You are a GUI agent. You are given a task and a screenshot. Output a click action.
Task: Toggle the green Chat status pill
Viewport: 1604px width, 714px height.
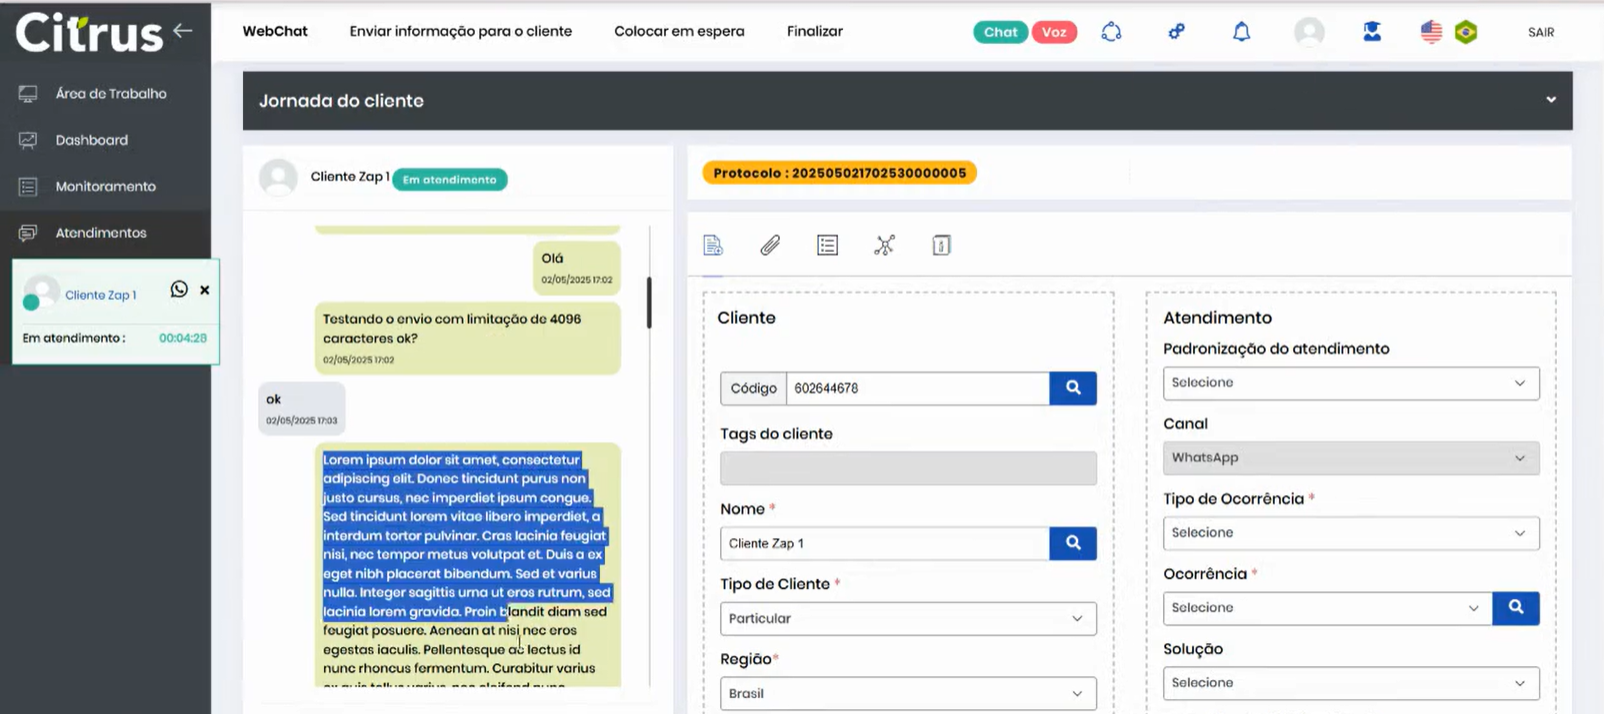[1000, 32]
